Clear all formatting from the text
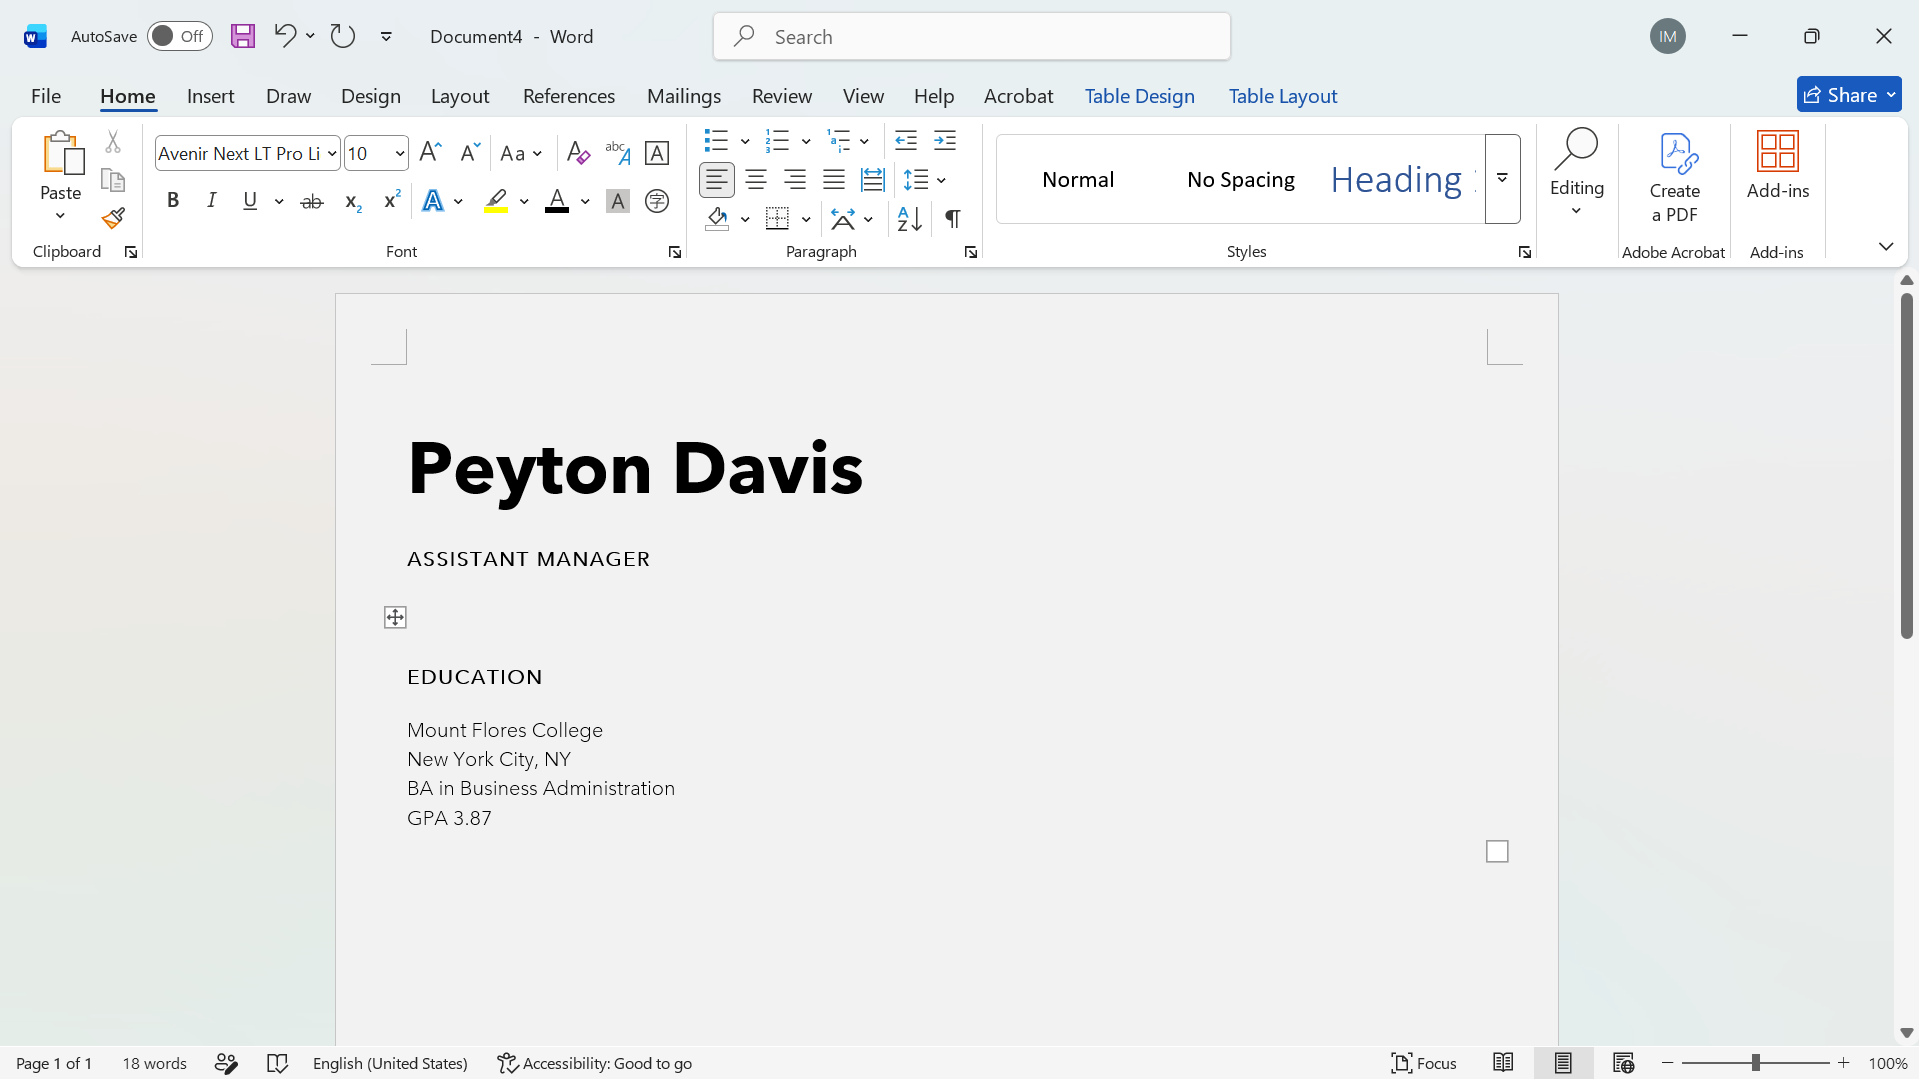The height and width of the screenshot is (1079, 1919). click(578, 153)
